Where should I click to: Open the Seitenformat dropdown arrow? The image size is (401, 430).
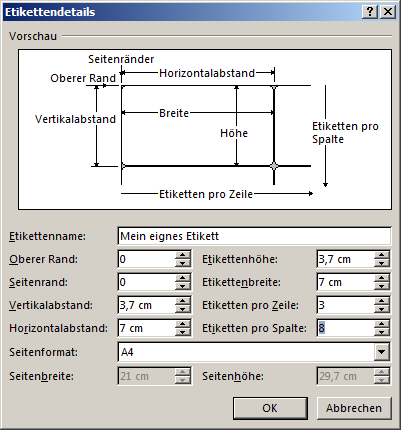381,352
